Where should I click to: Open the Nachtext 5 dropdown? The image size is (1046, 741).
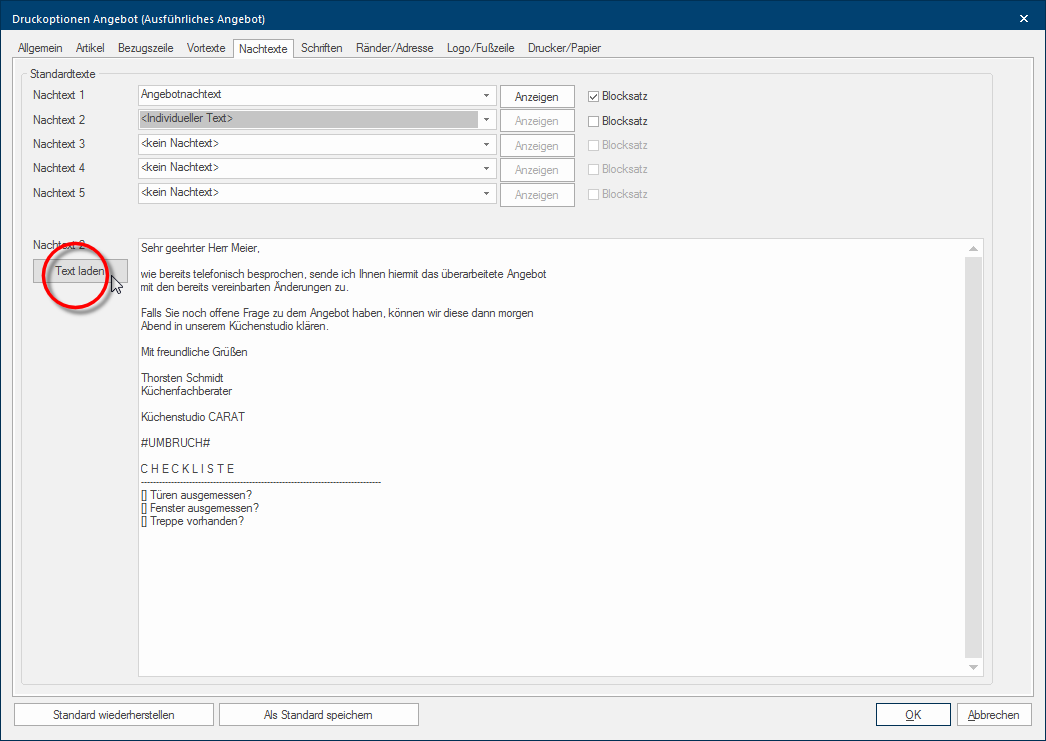[486, 193]
